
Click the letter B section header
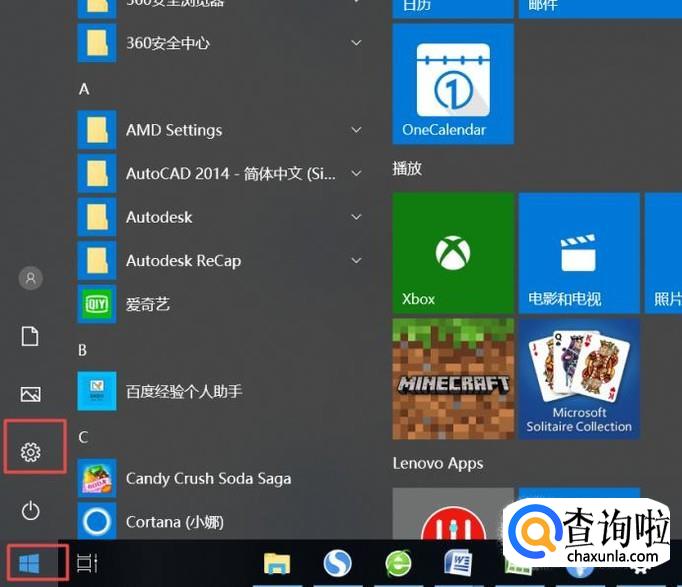tap(83, 350)
